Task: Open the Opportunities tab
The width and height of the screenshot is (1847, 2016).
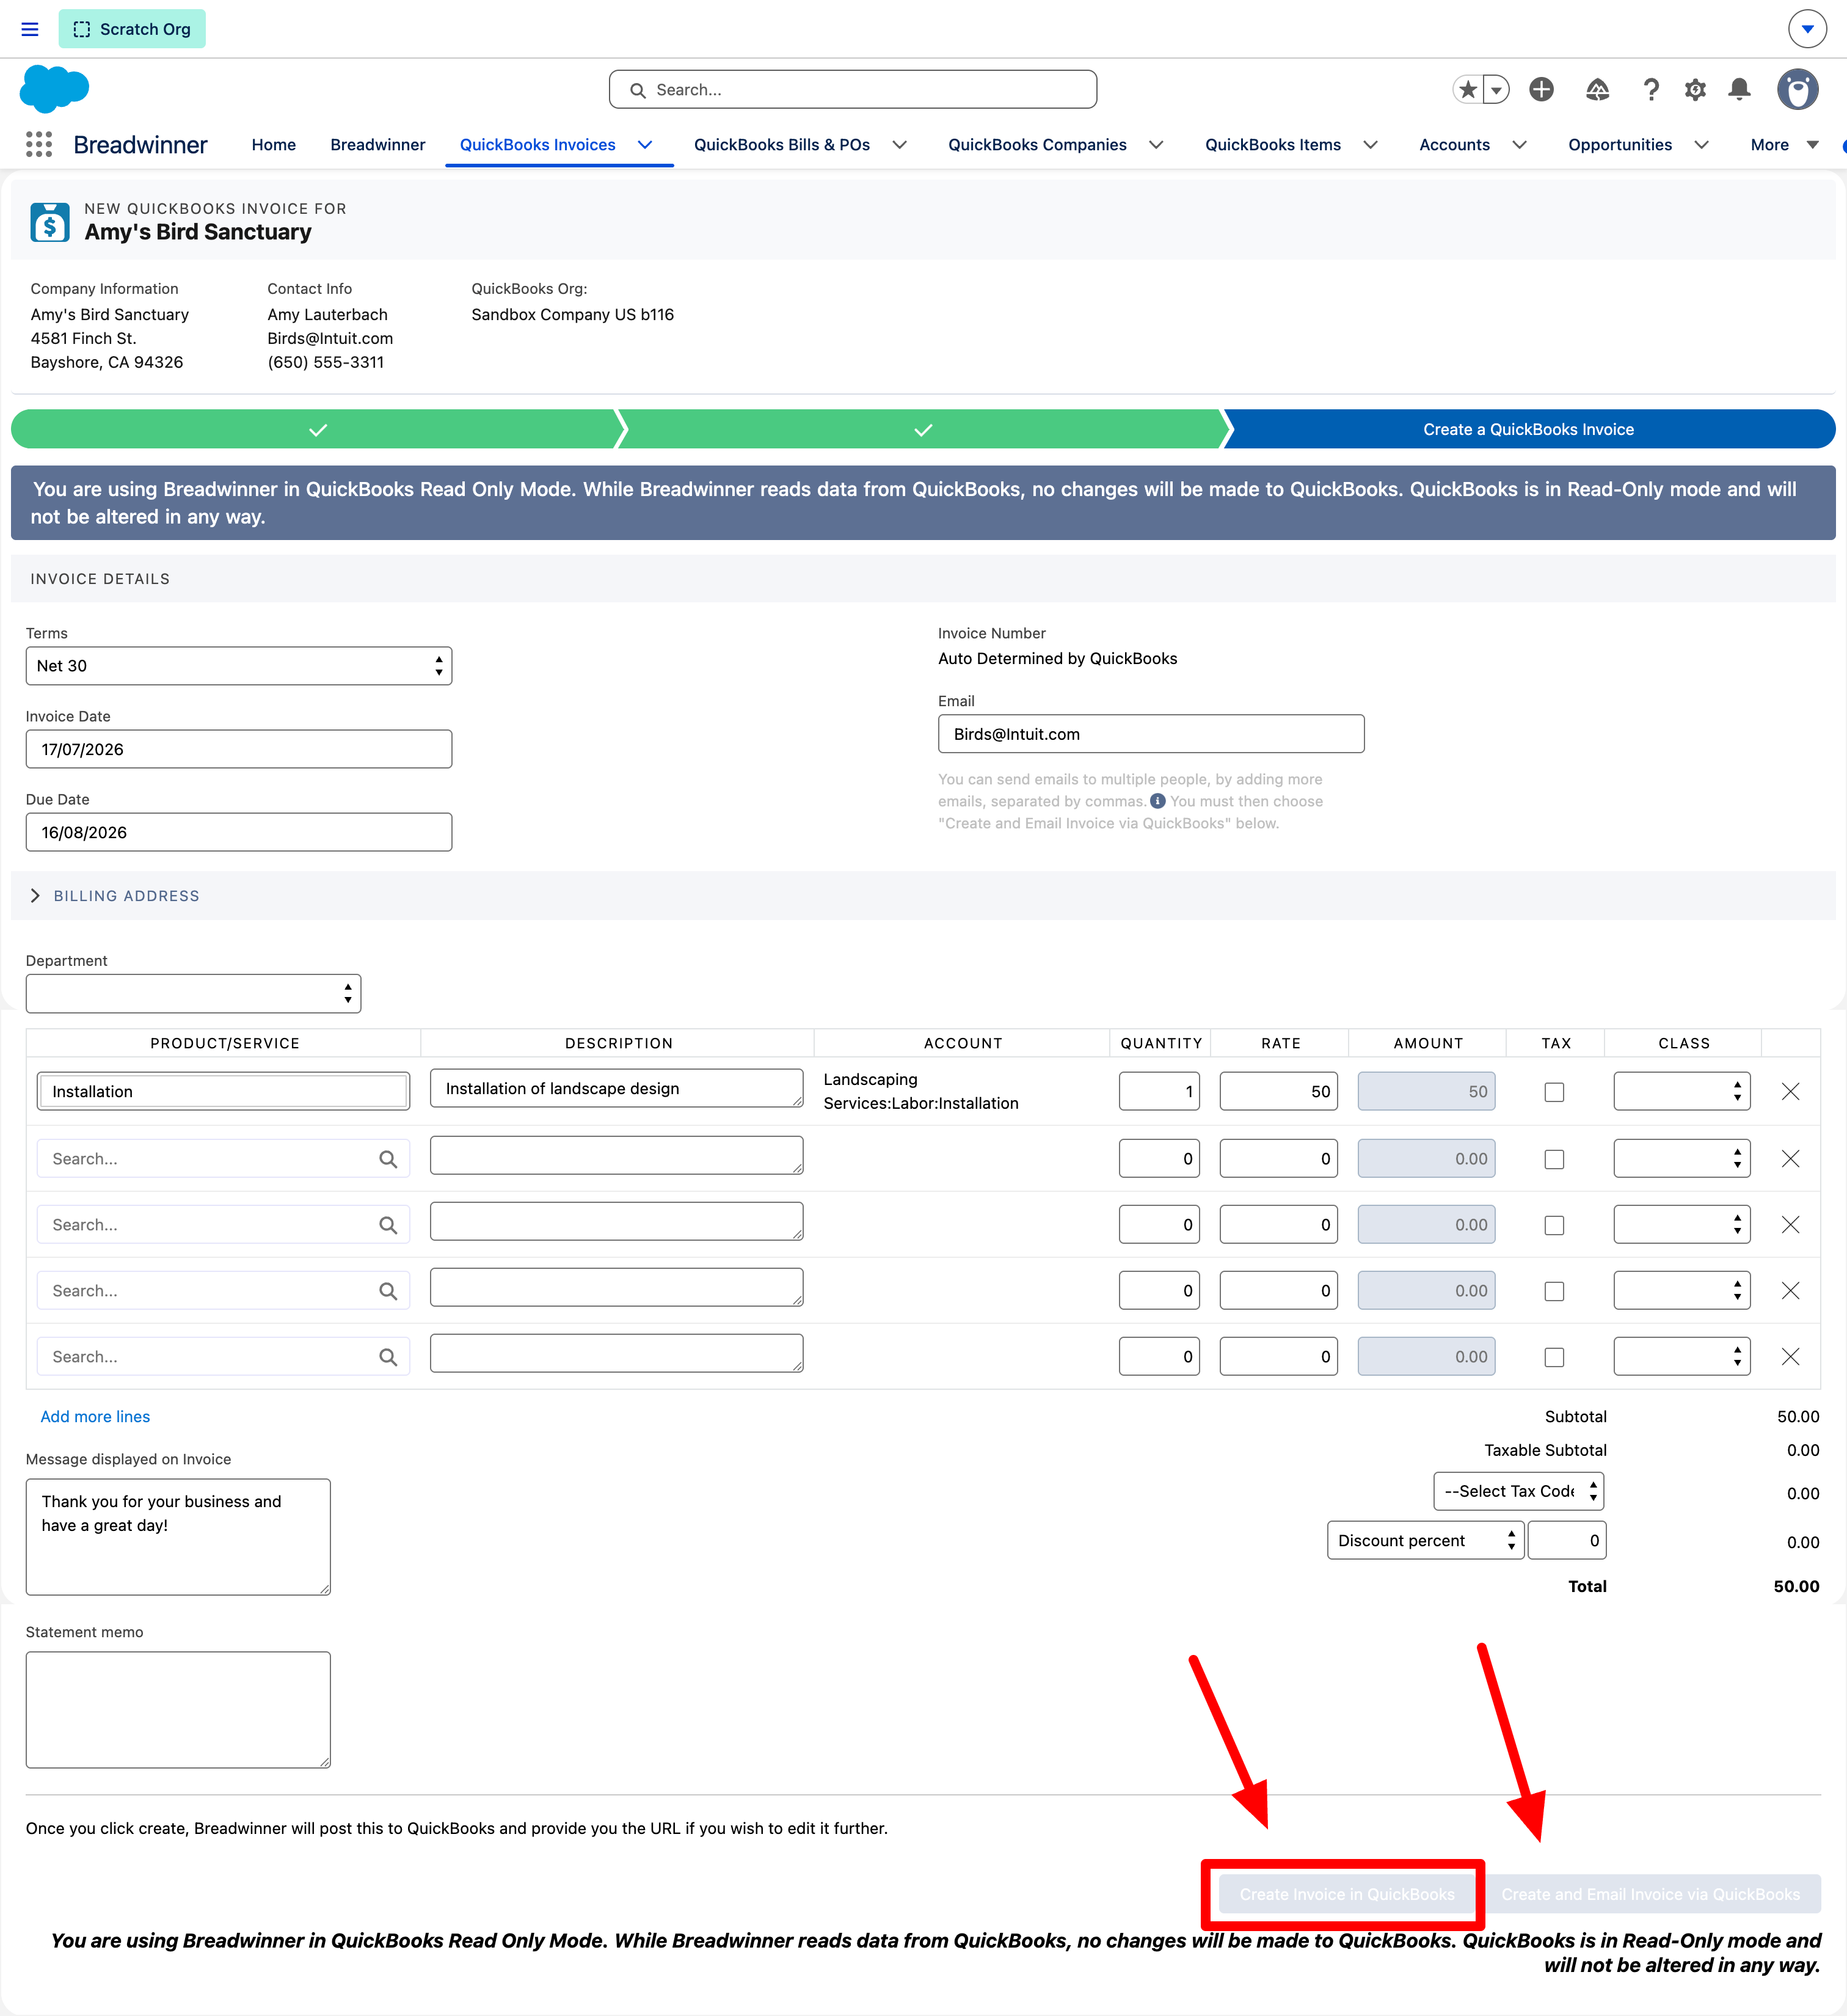Action: [1619, 145]
